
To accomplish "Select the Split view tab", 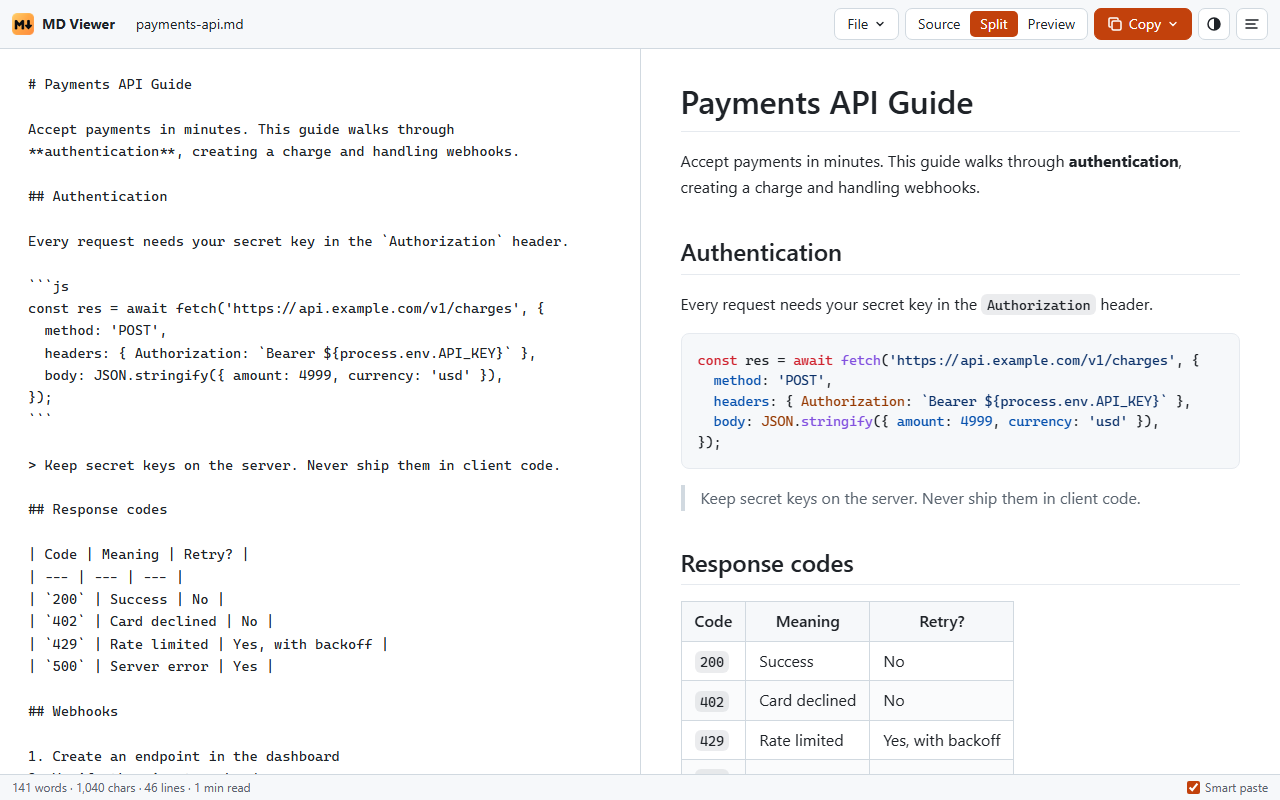I will (994, 24).
